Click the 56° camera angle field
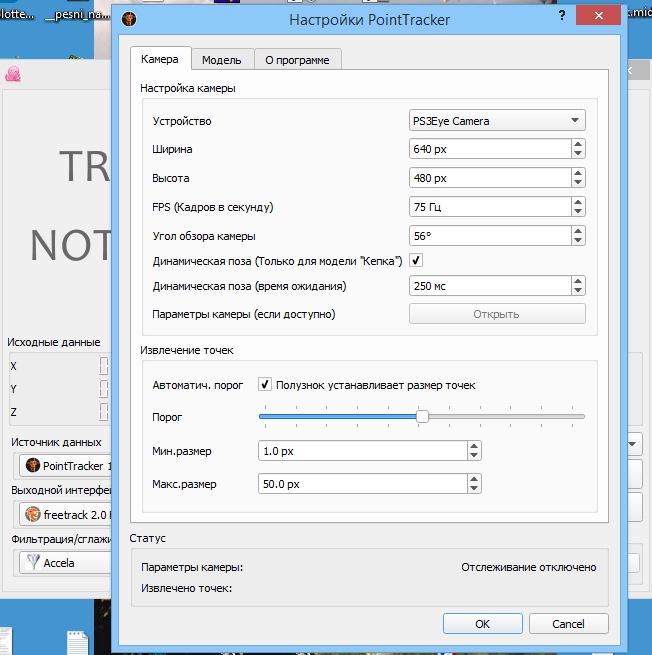The height and width of the screenshot is (655, 652). point(490,236)
